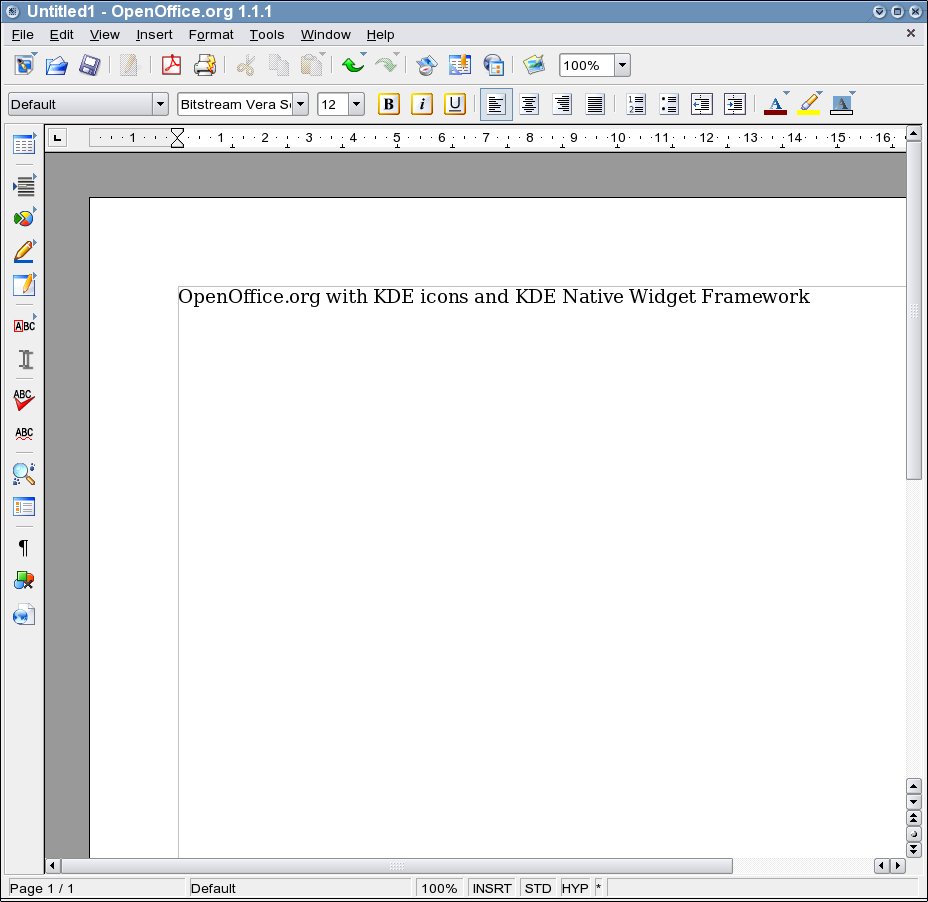
Task: Toggle Bold formatting
Action: click(389, 104)
